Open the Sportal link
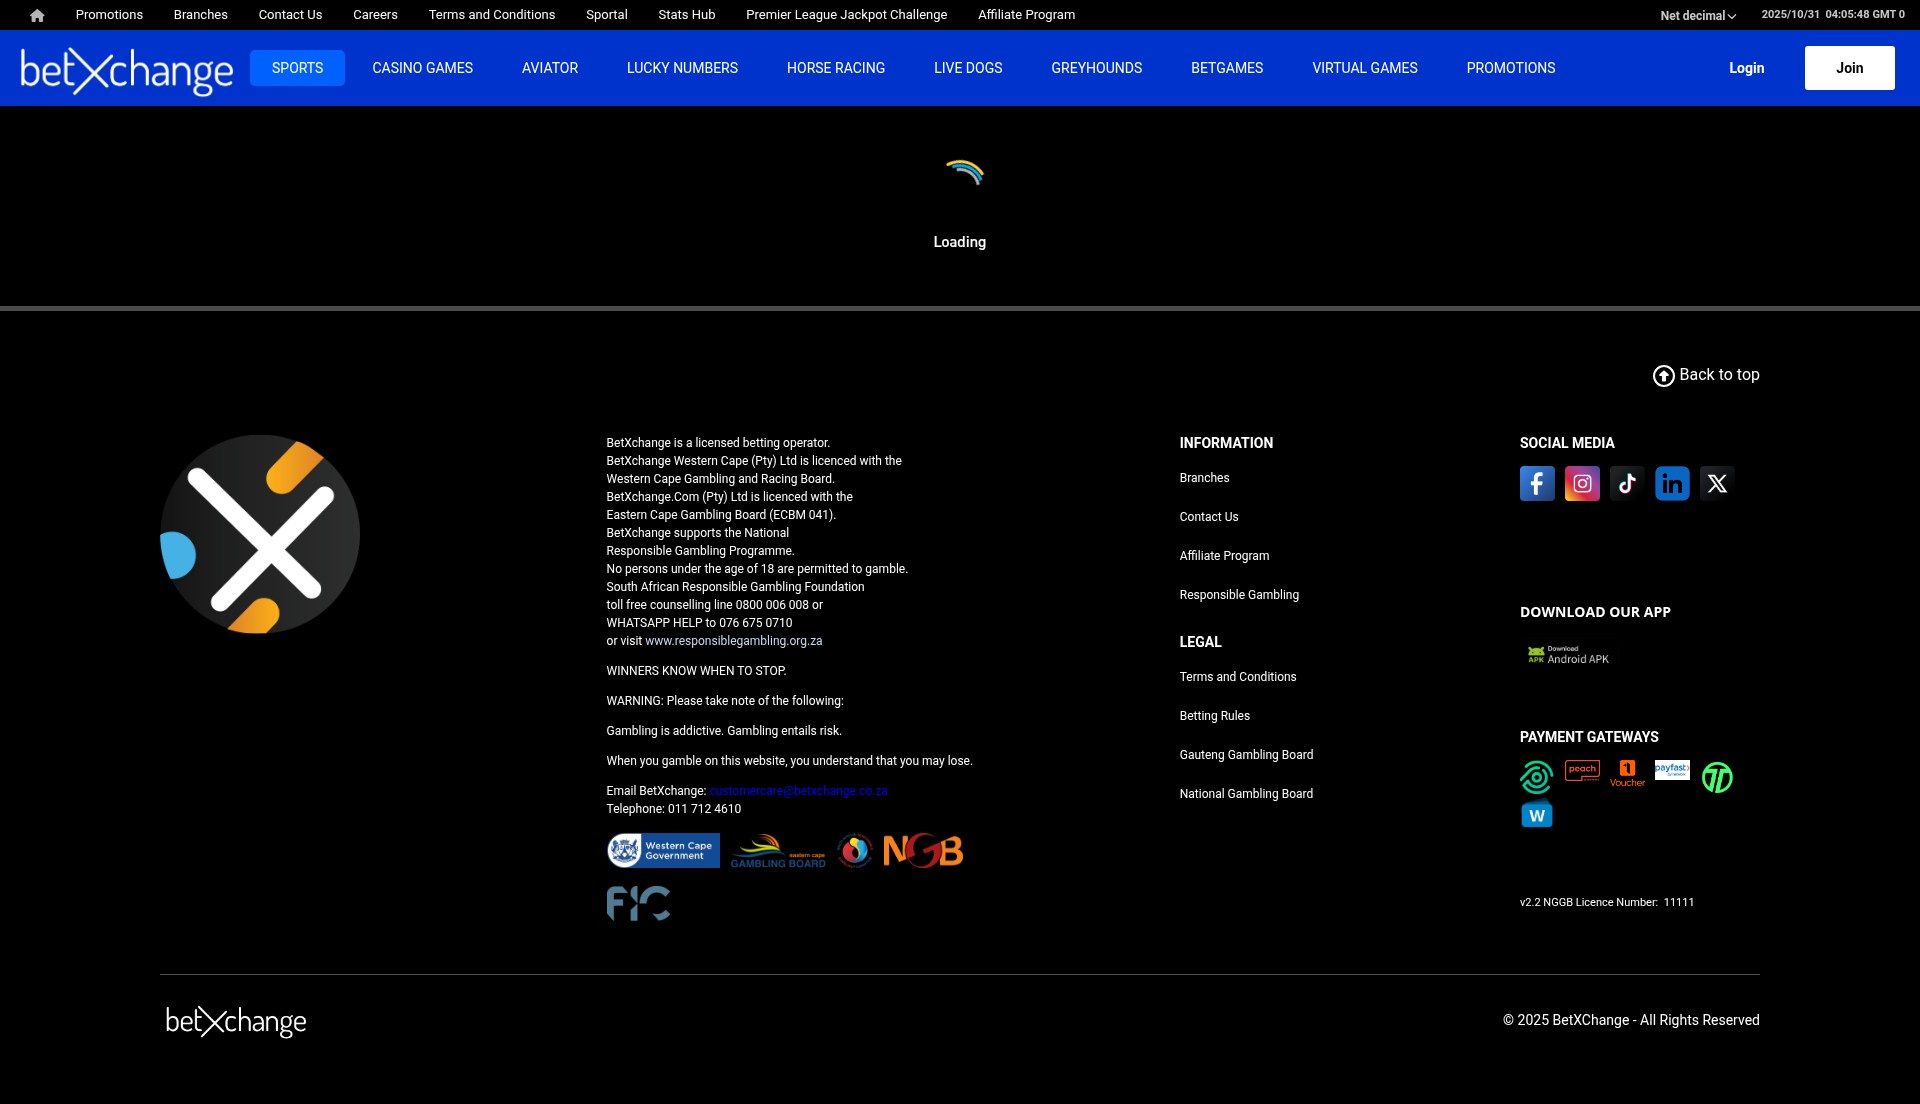1920x1104 pixels. coord(606,15)
